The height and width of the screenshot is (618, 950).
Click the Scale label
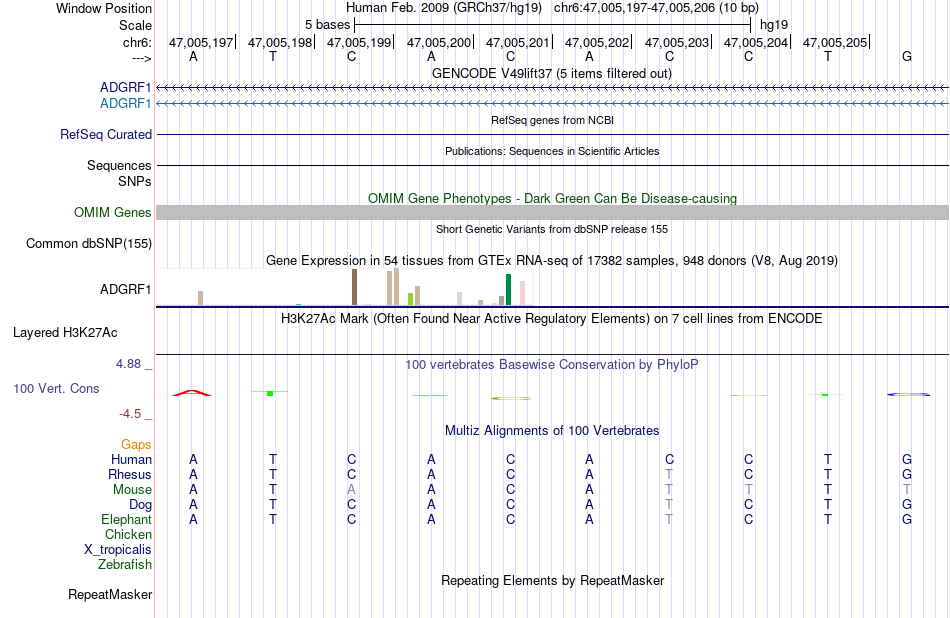coord(135,25)
